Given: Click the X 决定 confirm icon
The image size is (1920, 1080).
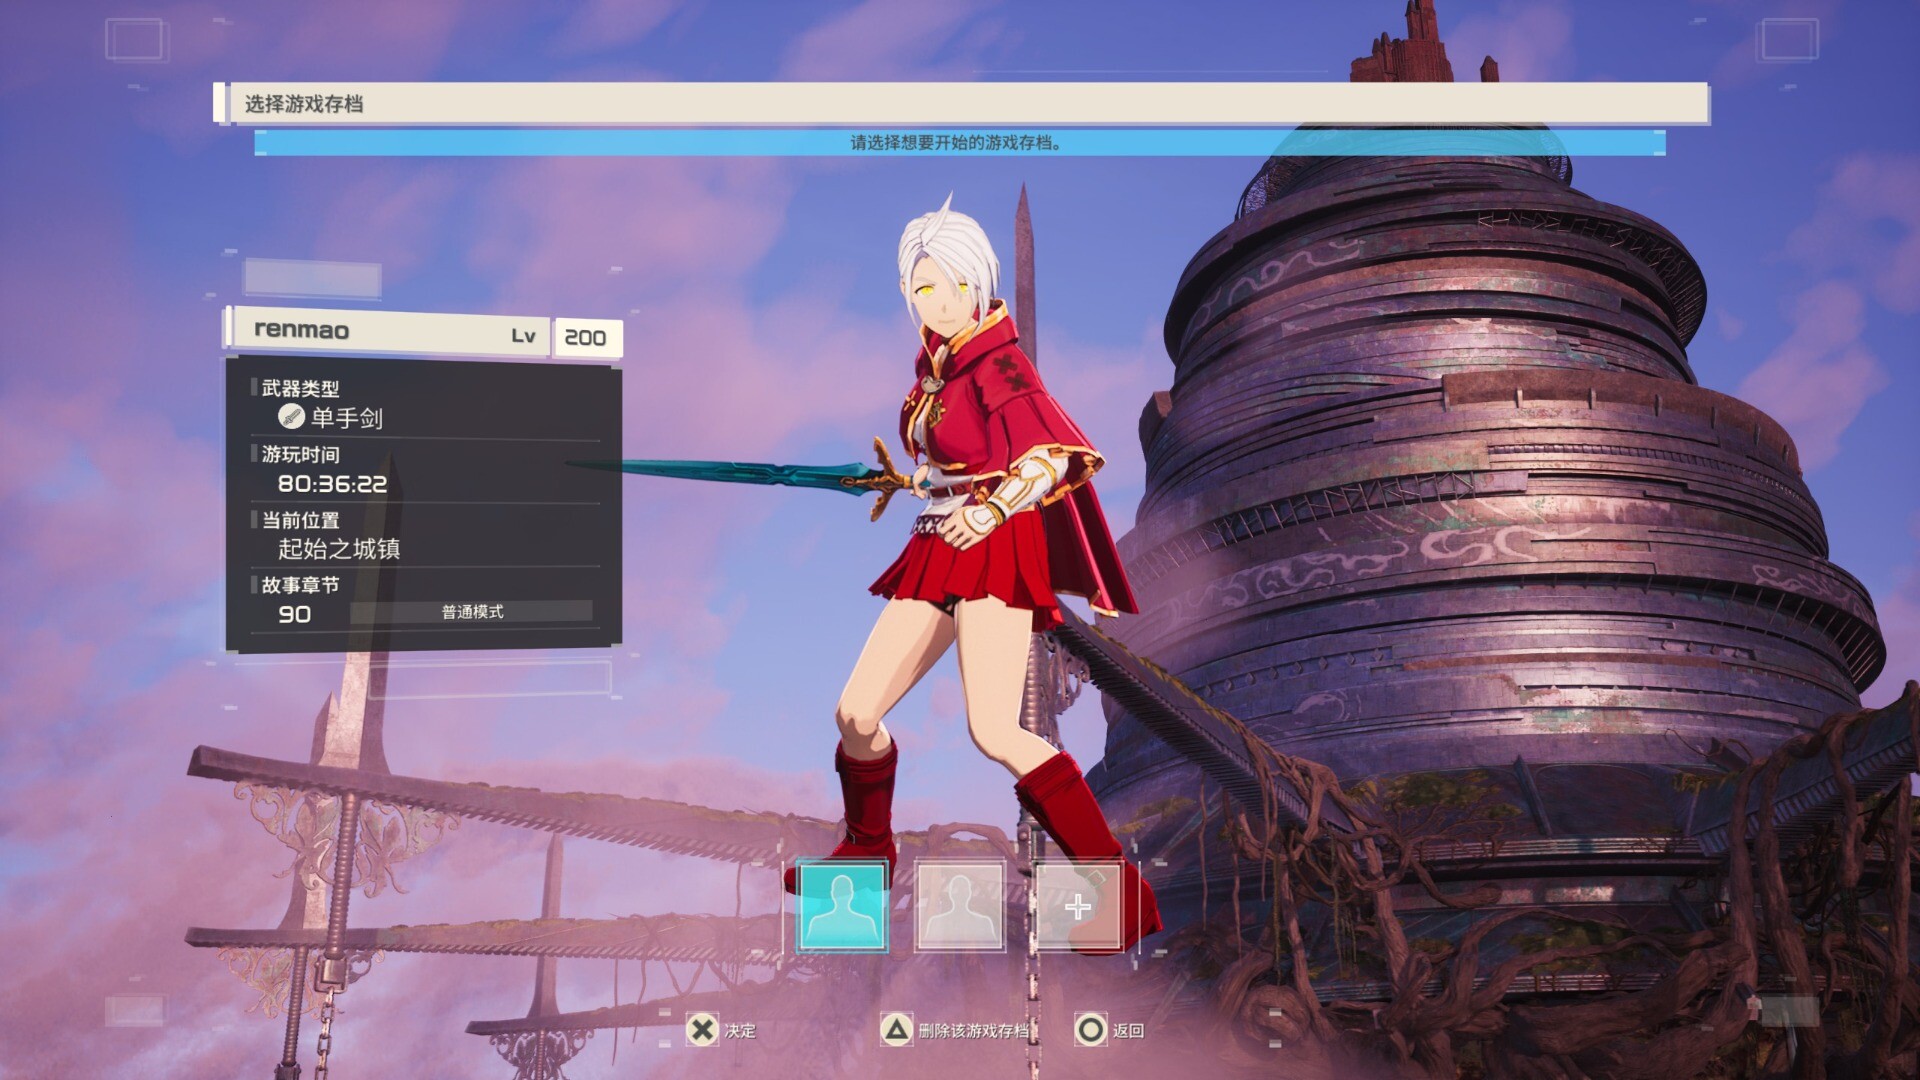Looking at the screenshot, I should [702, 1029].
